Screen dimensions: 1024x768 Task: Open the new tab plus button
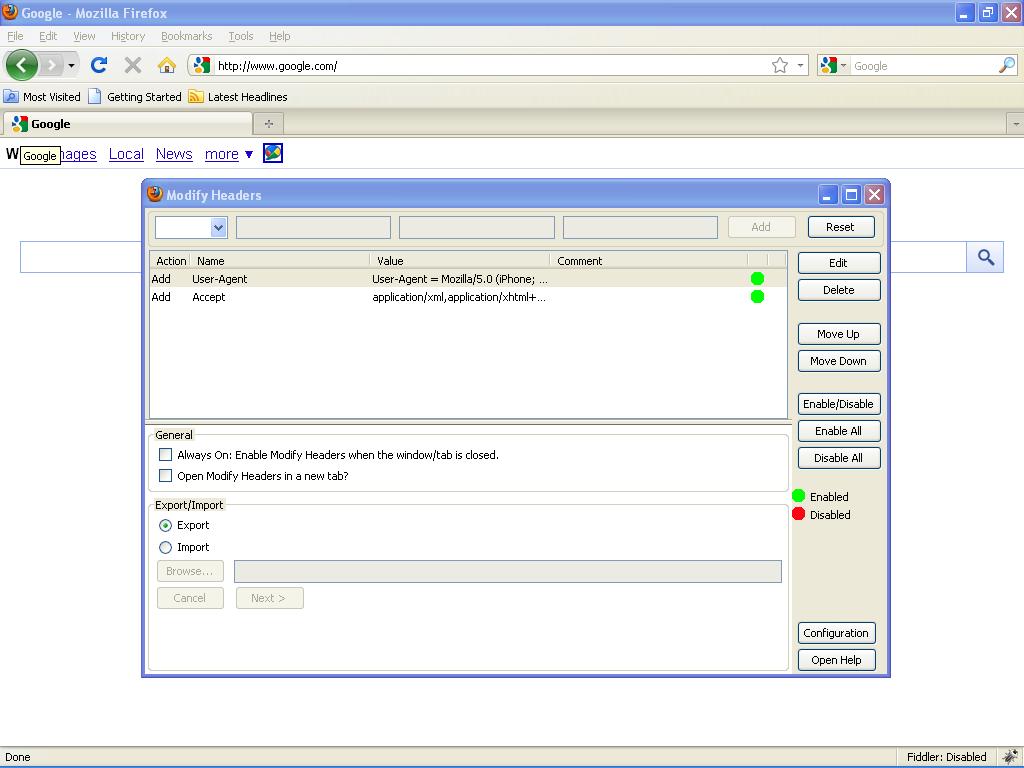point(268,124)
